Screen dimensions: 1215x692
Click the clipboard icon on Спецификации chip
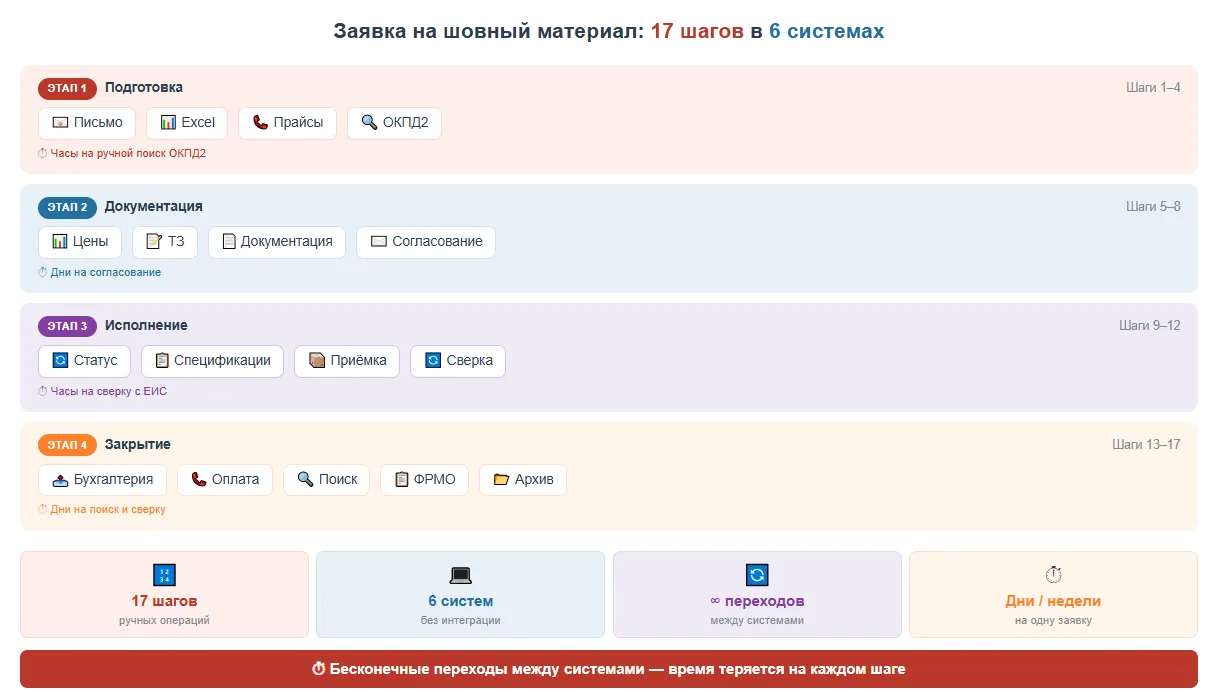[162, 361]
